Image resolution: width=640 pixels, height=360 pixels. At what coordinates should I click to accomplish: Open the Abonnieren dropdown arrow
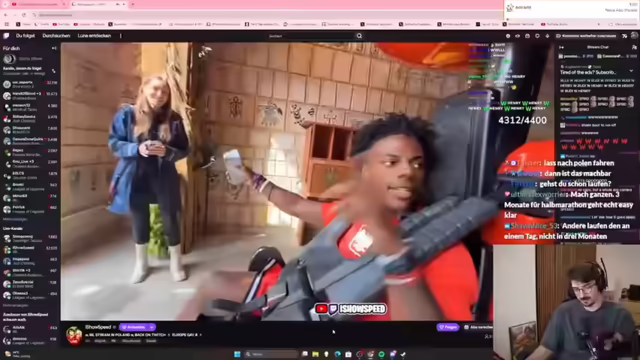point(152,327)
